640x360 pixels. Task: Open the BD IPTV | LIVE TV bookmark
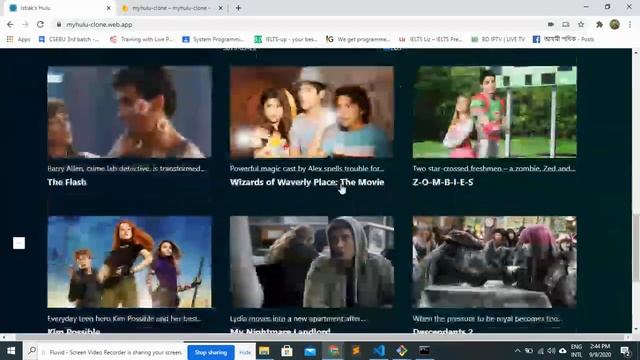(x=498, y=39)
